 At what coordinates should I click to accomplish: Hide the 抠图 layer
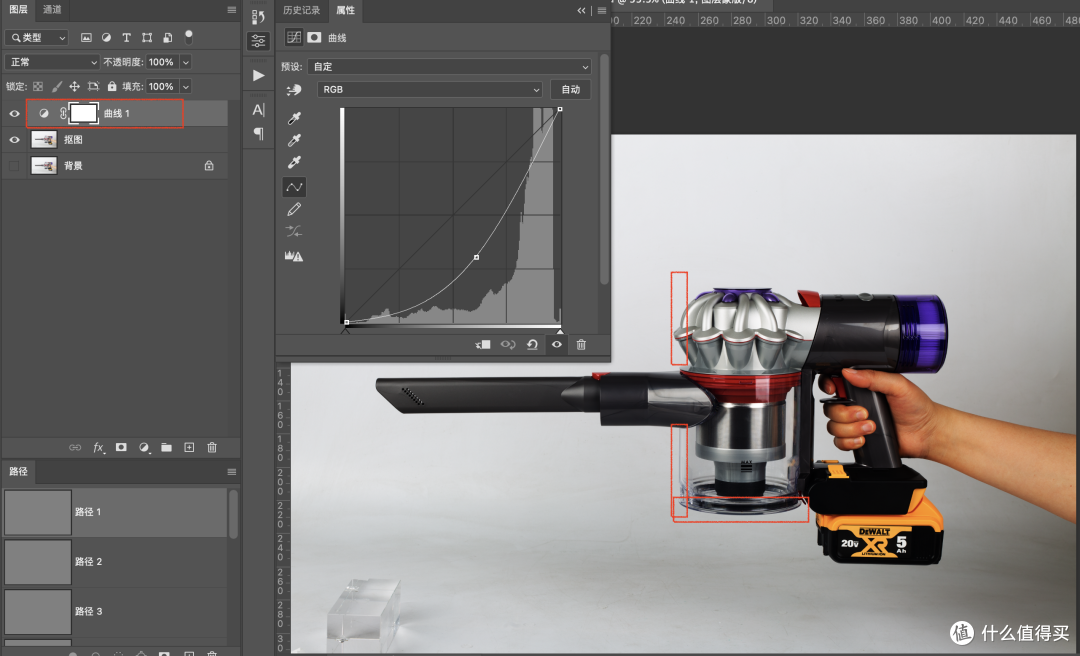[14, 139]
